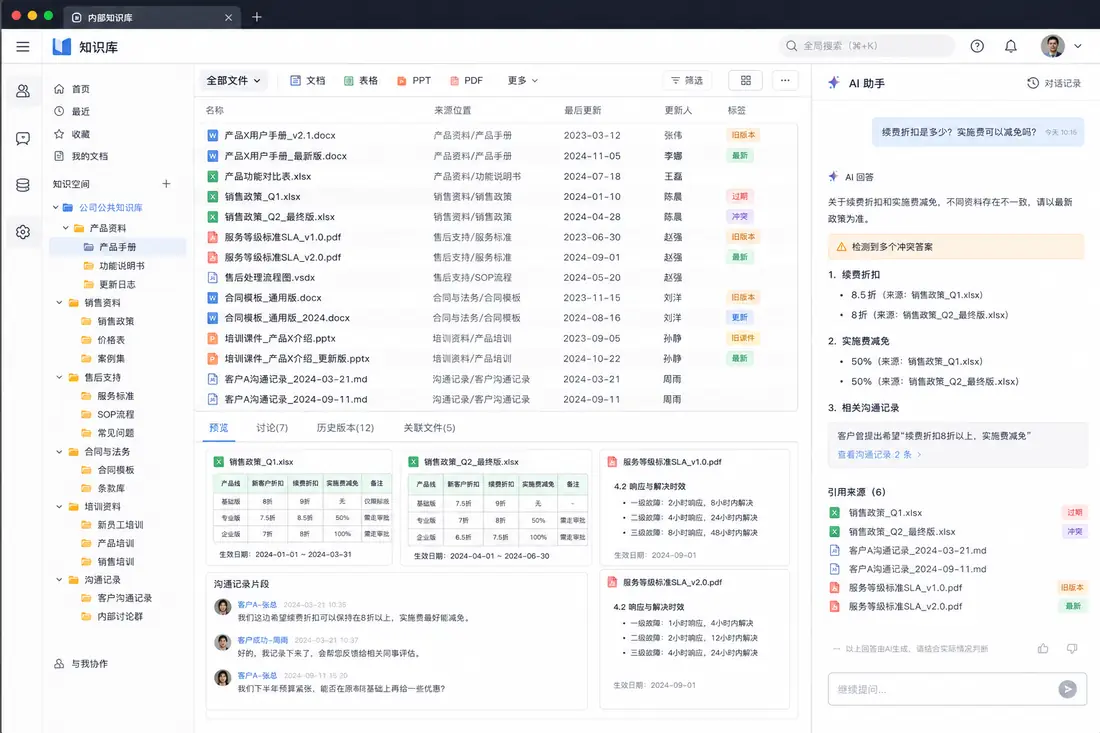Image resolution: width=1100 pixels, height=733 pixels.
Task: Collapse the 销售资料 folder chevron
Action: pos(59,303)
